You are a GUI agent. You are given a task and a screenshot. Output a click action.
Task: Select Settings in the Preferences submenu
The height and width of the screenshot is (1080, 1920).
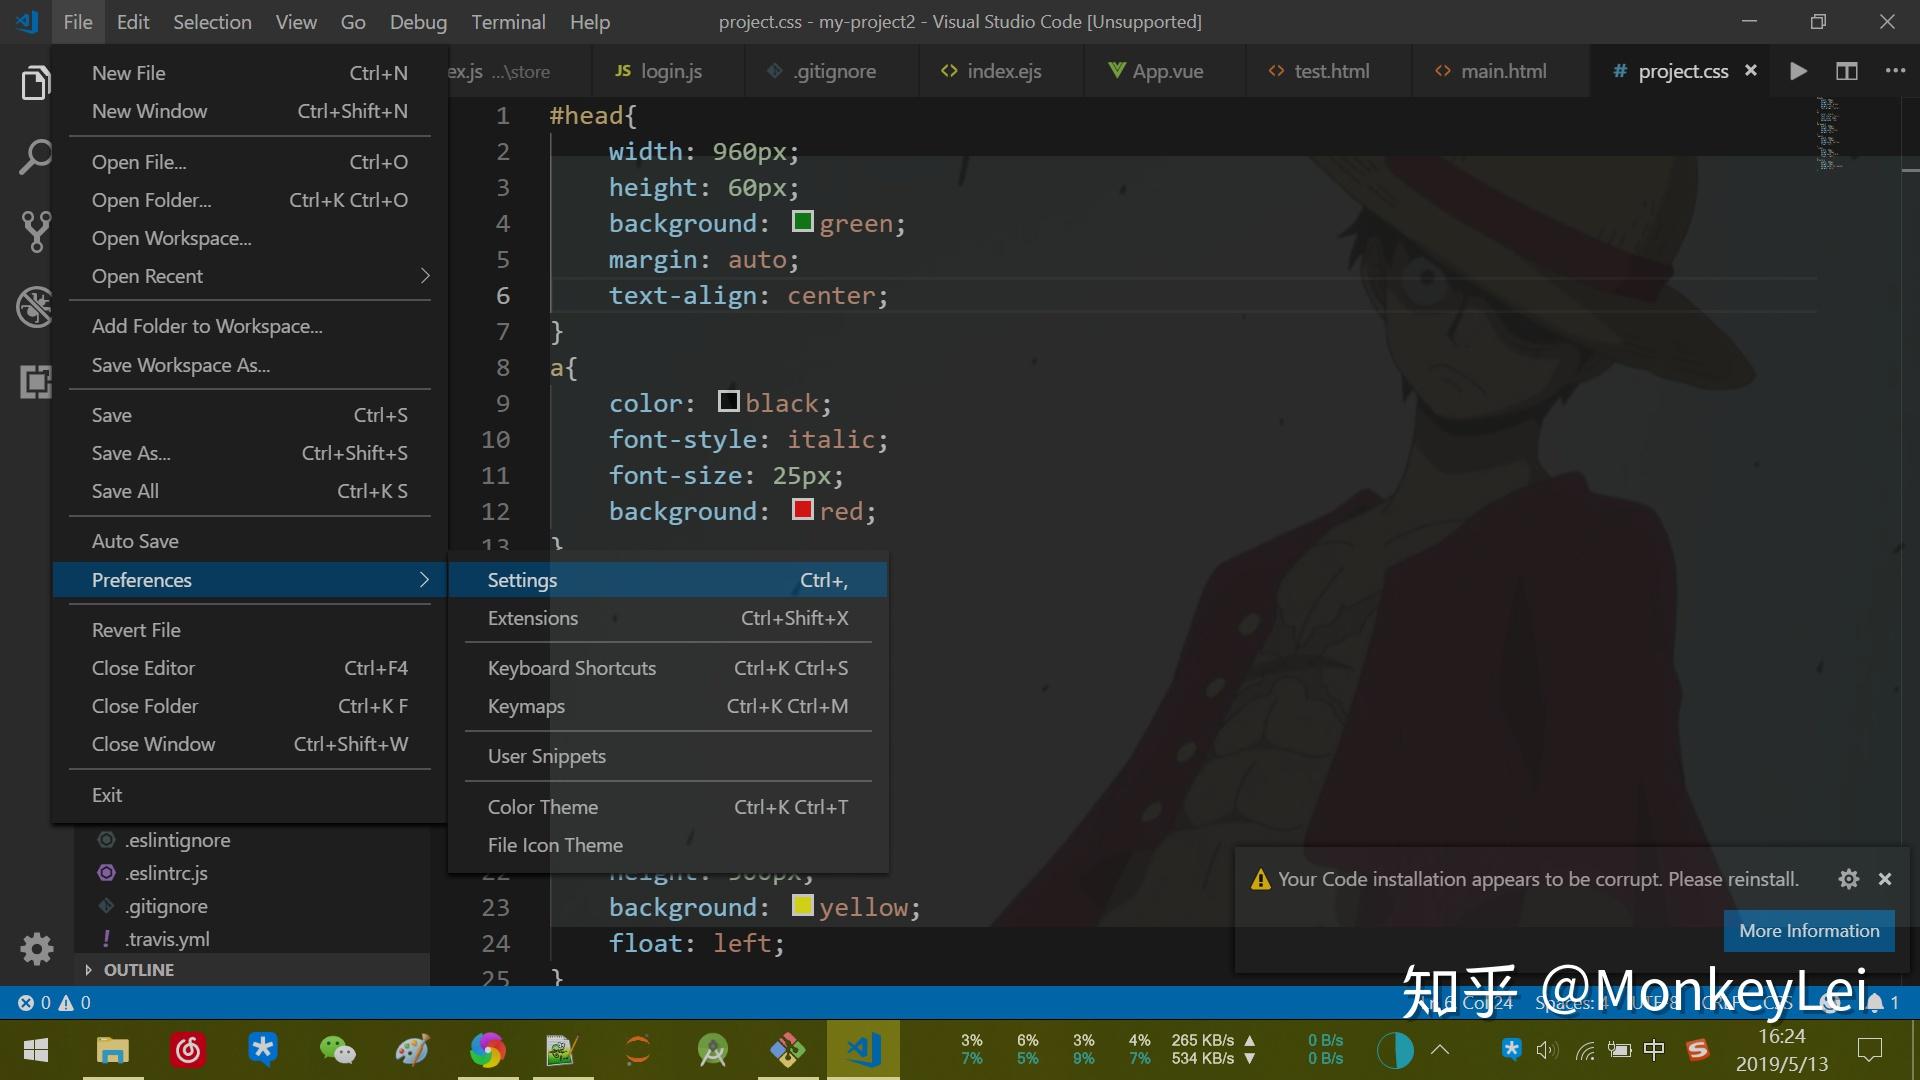[x=522, y=579]
